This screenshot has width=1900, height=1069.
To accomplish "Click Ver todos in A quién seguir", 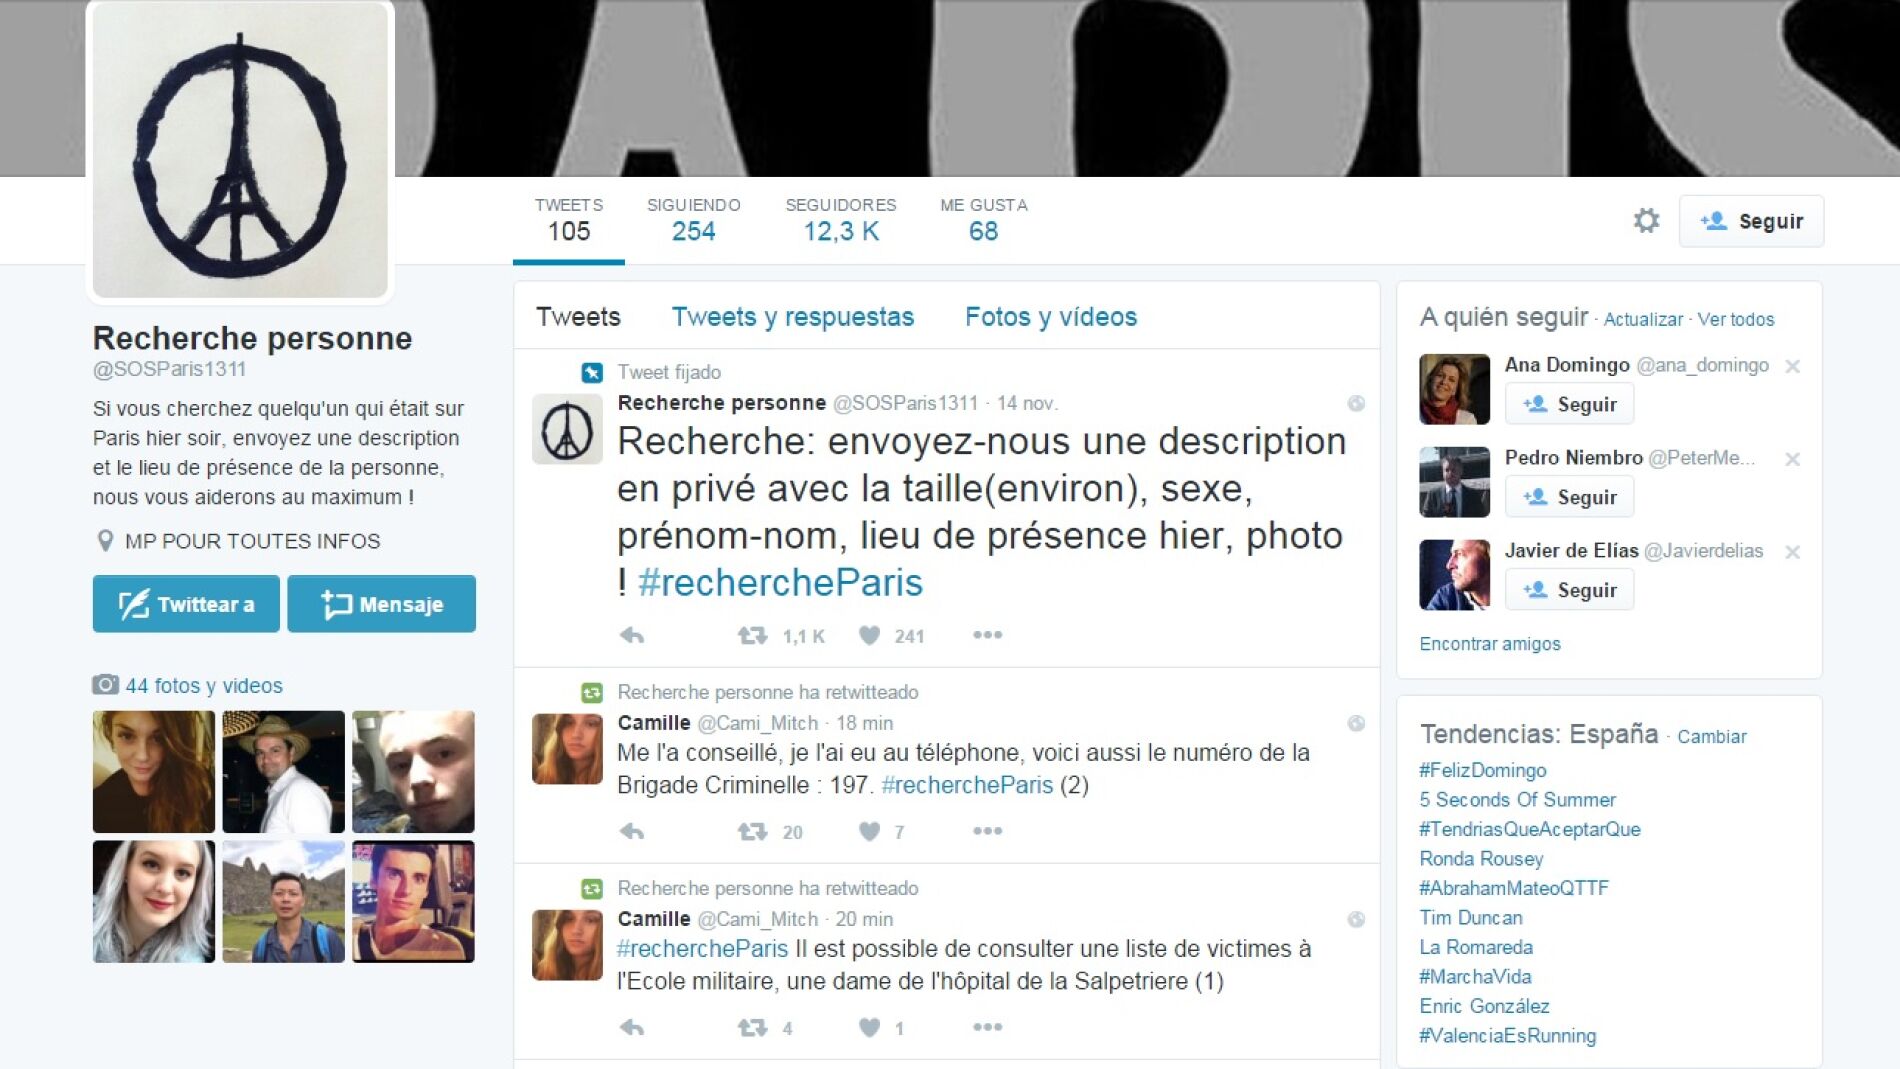I will coord(1736,319).
